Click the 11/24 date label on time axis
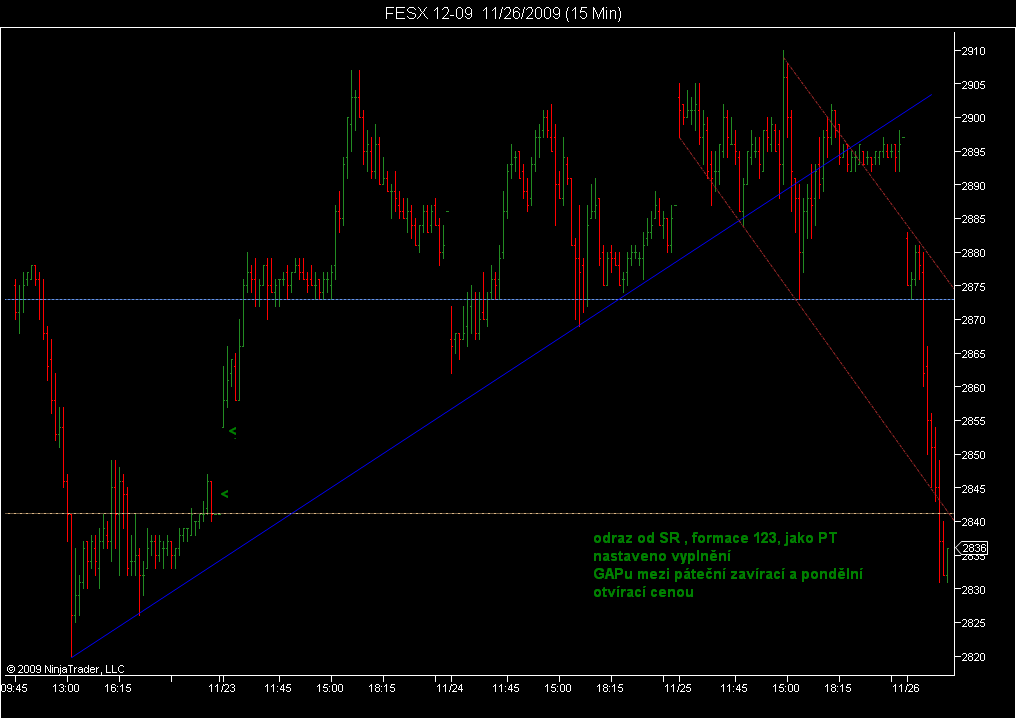 (x=449, y=688)
